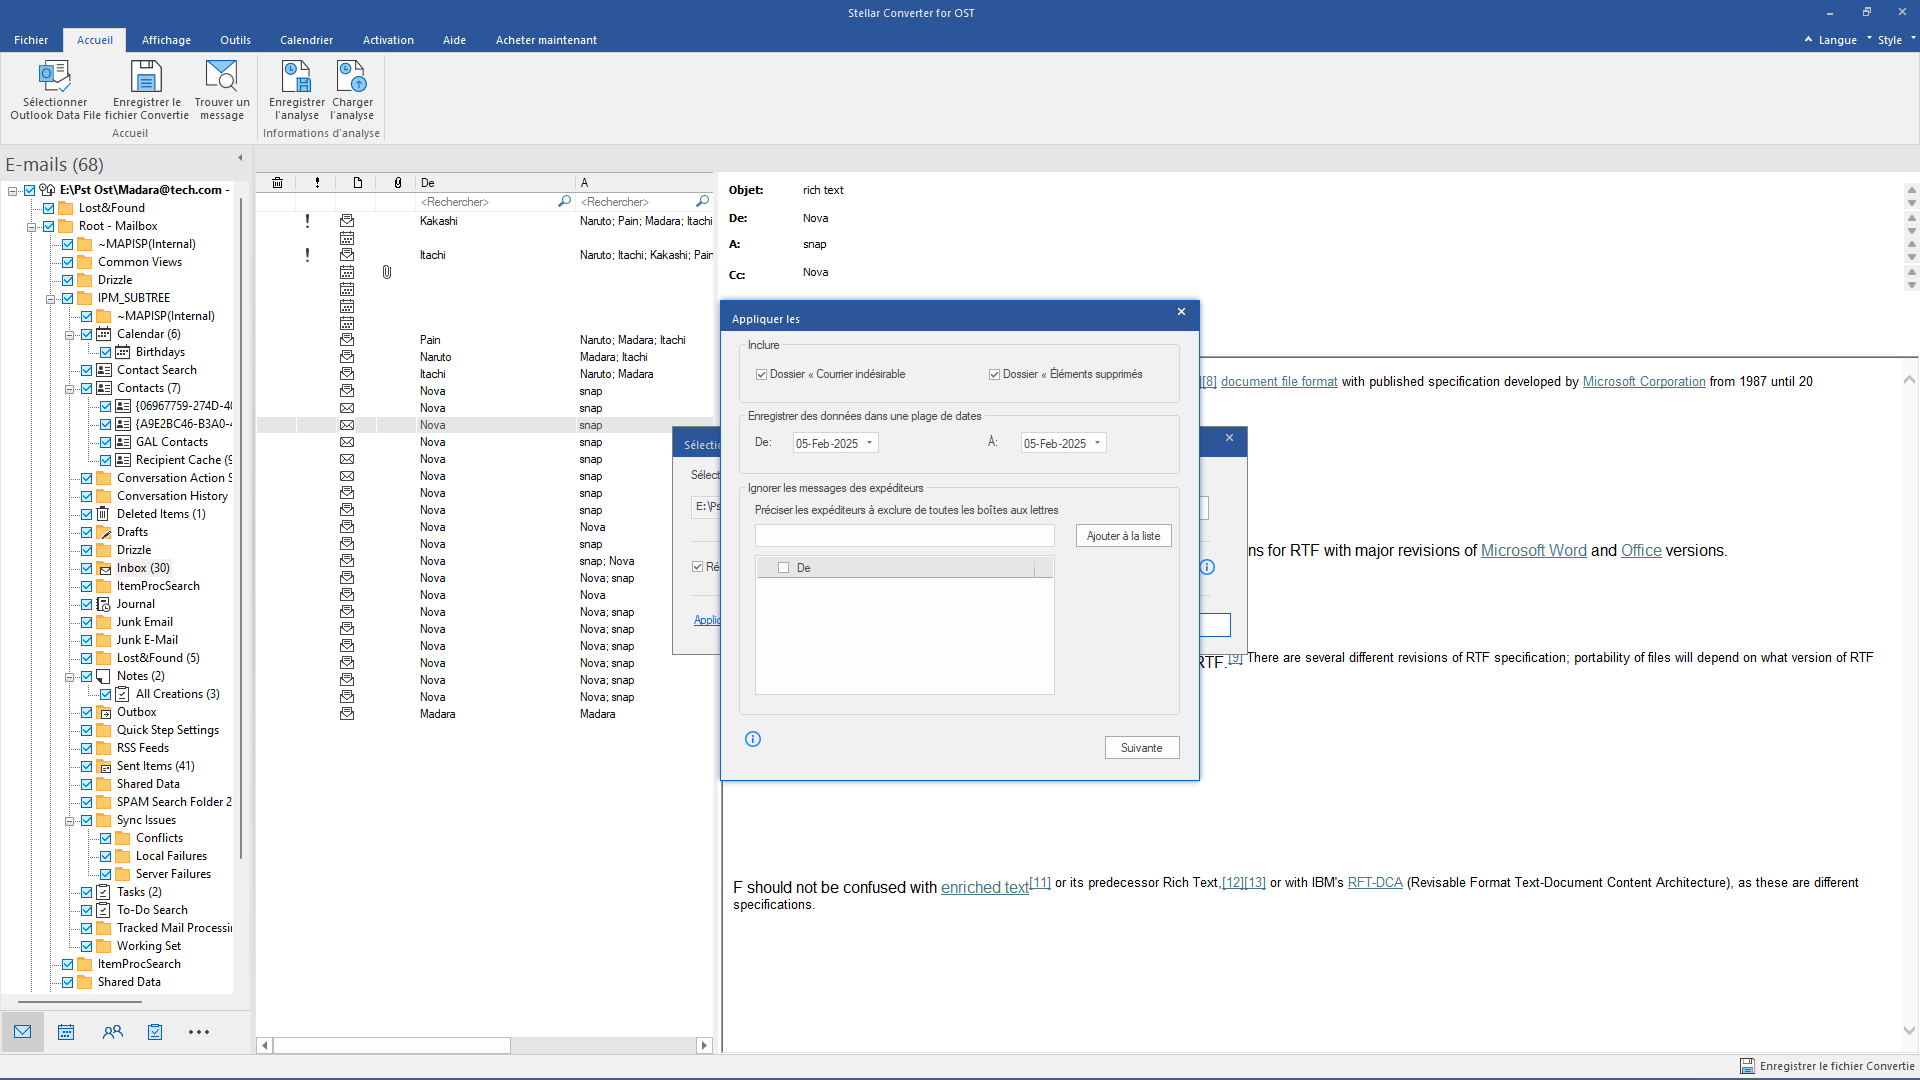Select the Calendrier menu item
Image resolution: width=1920 pixels, height=1080 pixels.
306,38
